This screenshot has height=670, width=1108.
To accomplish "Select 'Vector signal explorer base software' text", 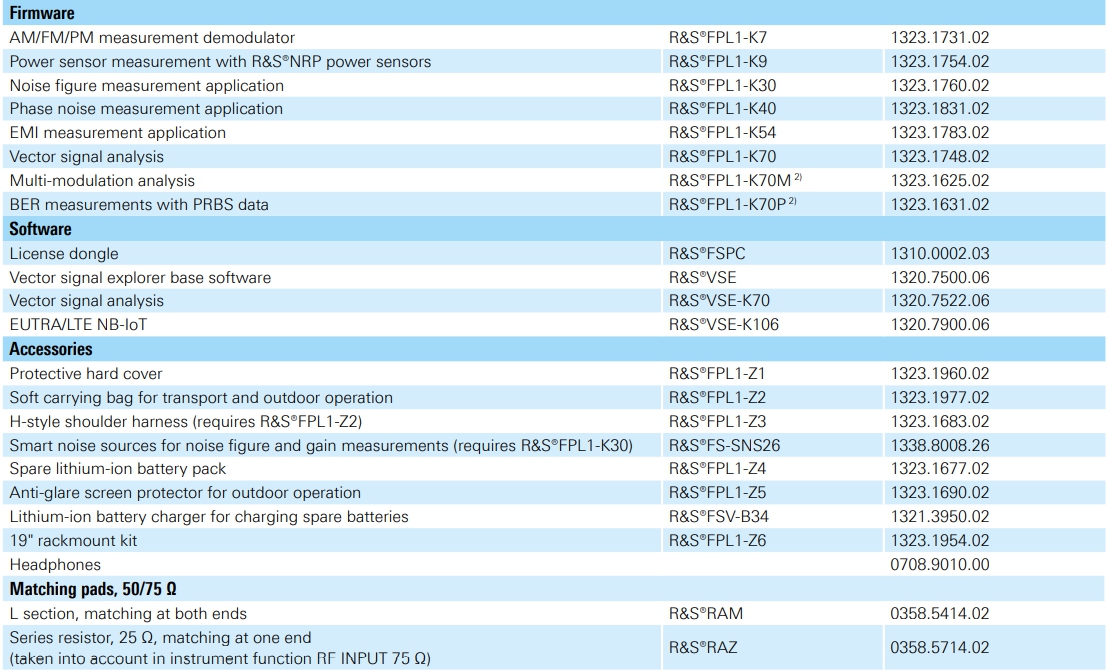I will coord(140,278).
